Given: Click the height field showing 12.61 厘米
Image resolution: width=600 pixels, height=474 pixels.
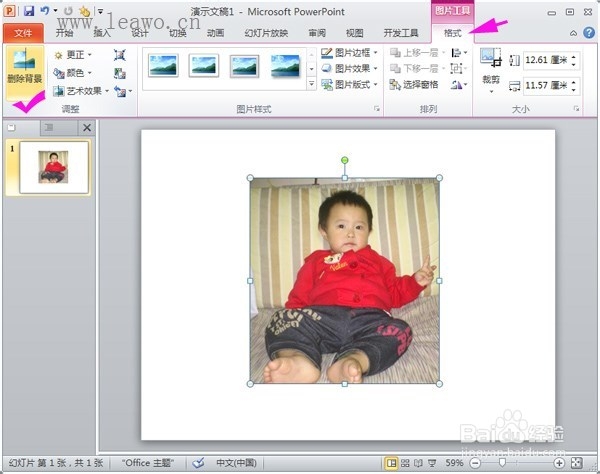Looking at the screenshot, I should click(x=546, y=60).
